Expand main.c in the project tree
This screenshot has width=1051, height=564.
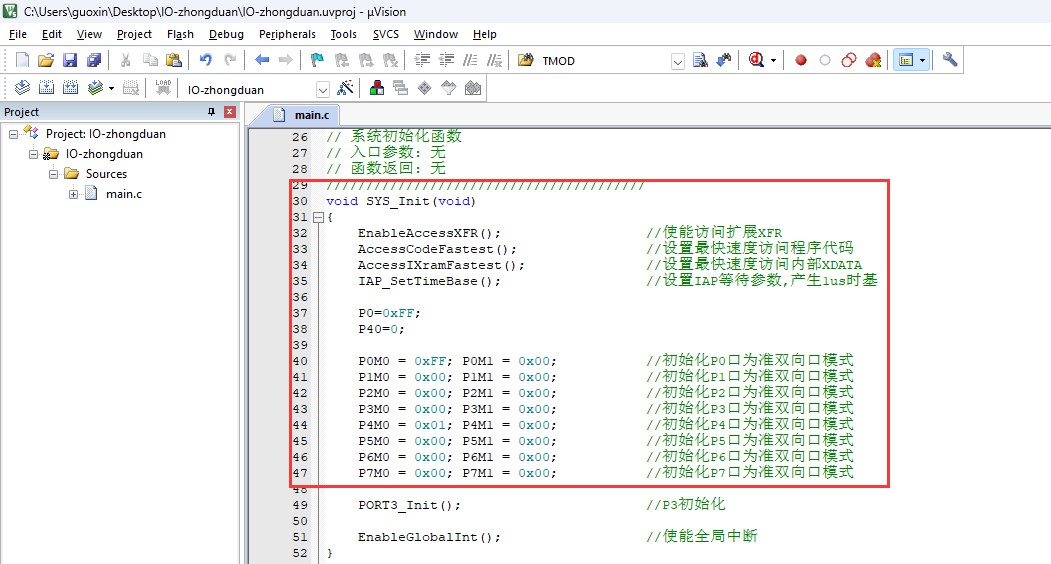point(74,194)
